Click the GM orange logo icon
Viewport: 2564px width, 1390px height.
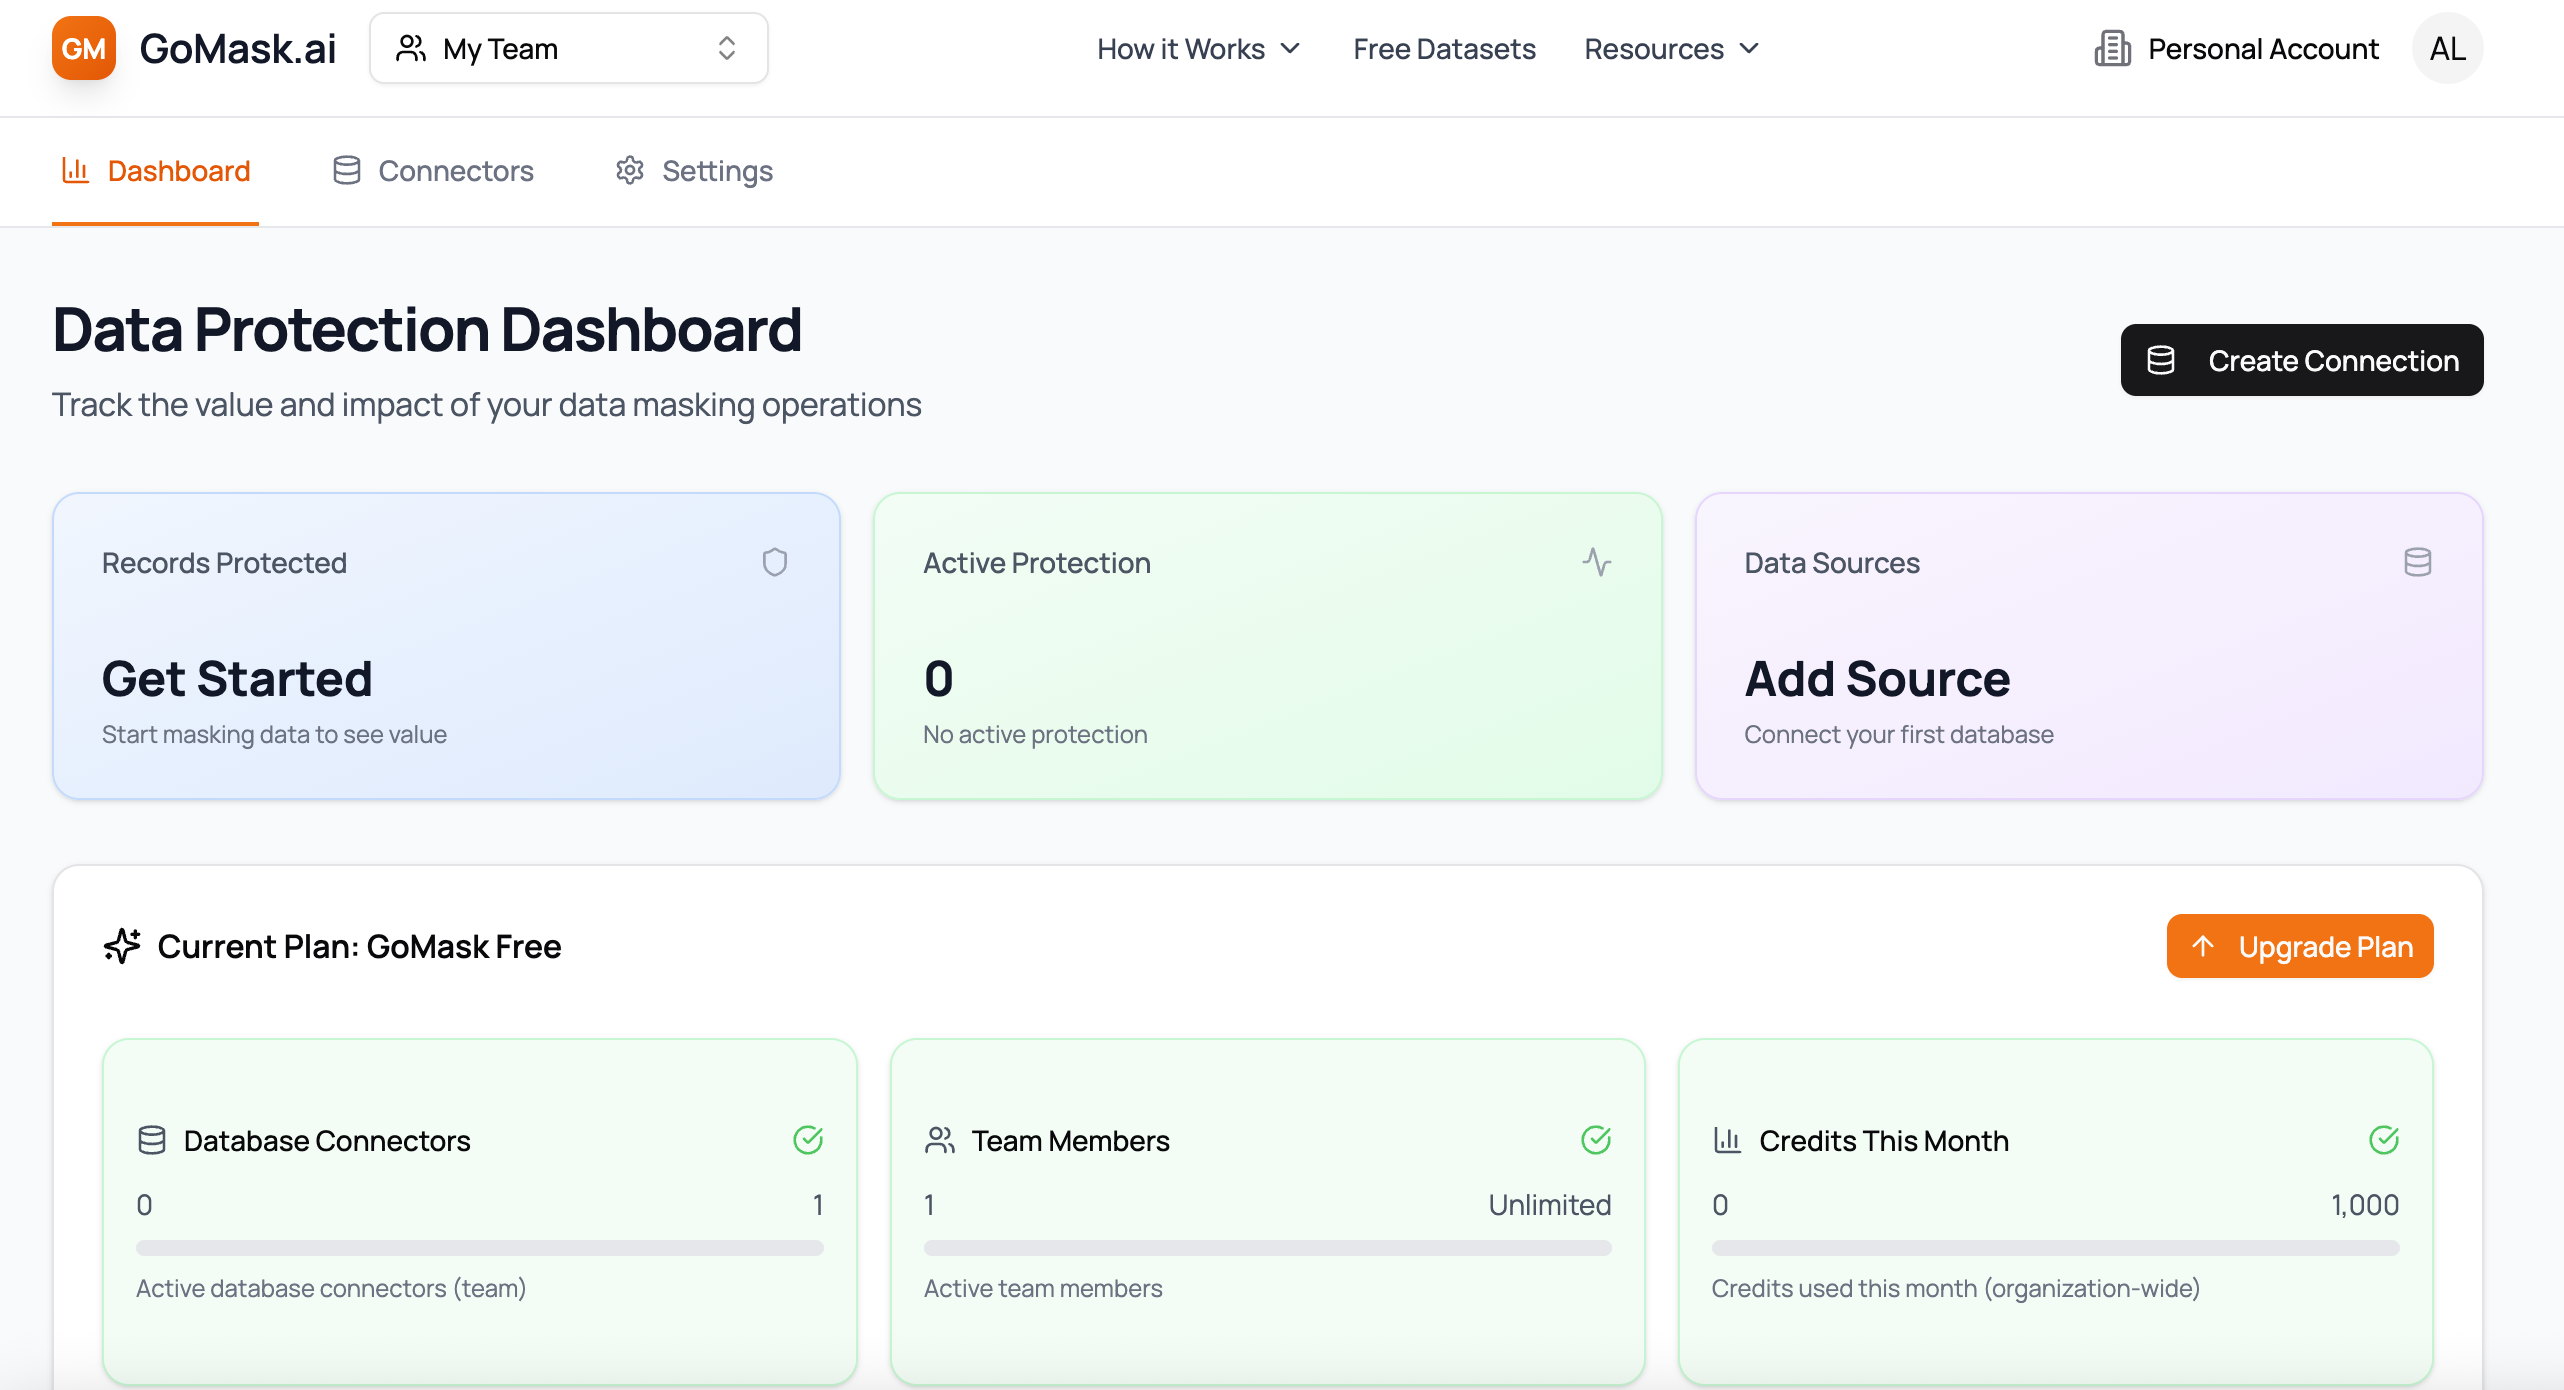coord(84,48)
